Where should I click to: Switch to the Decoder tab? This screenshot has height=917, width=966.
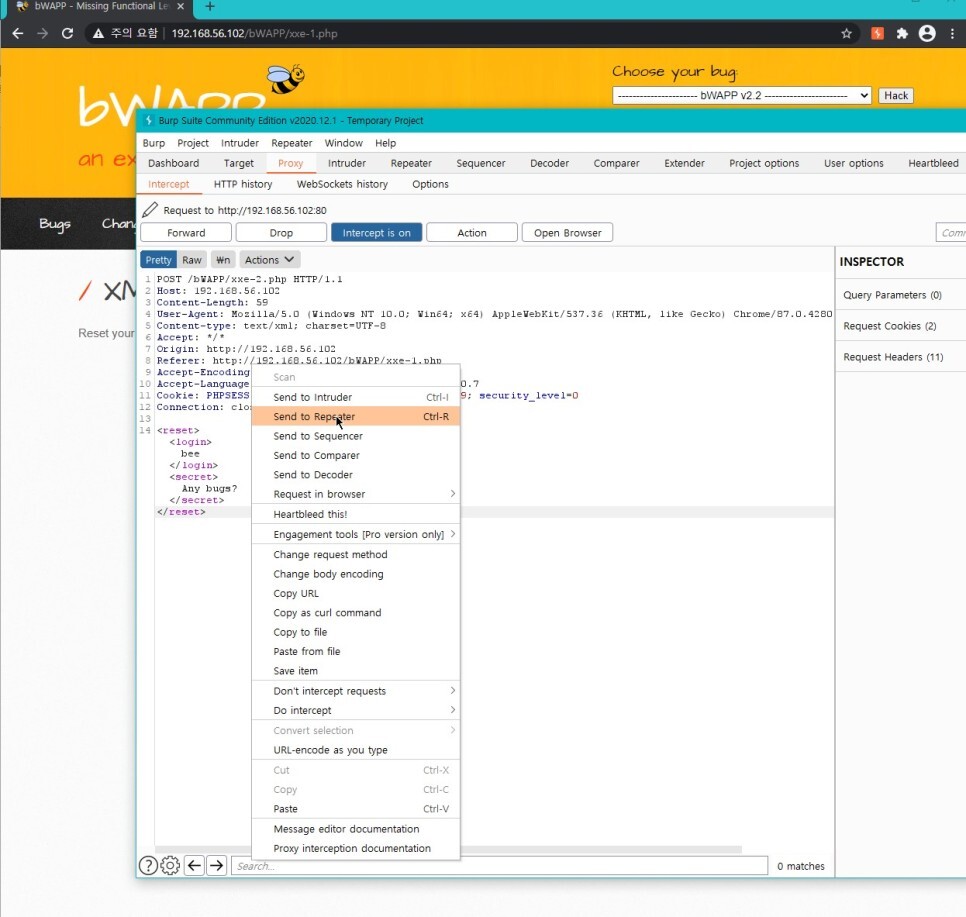tap(549, 163)
